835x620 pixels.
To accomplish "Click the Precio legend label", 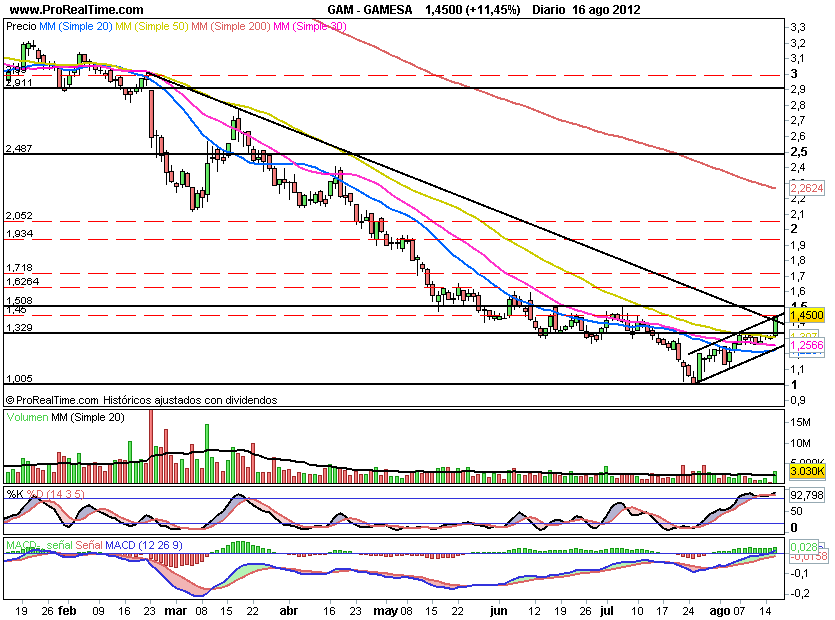I will [x=22, y=27].
